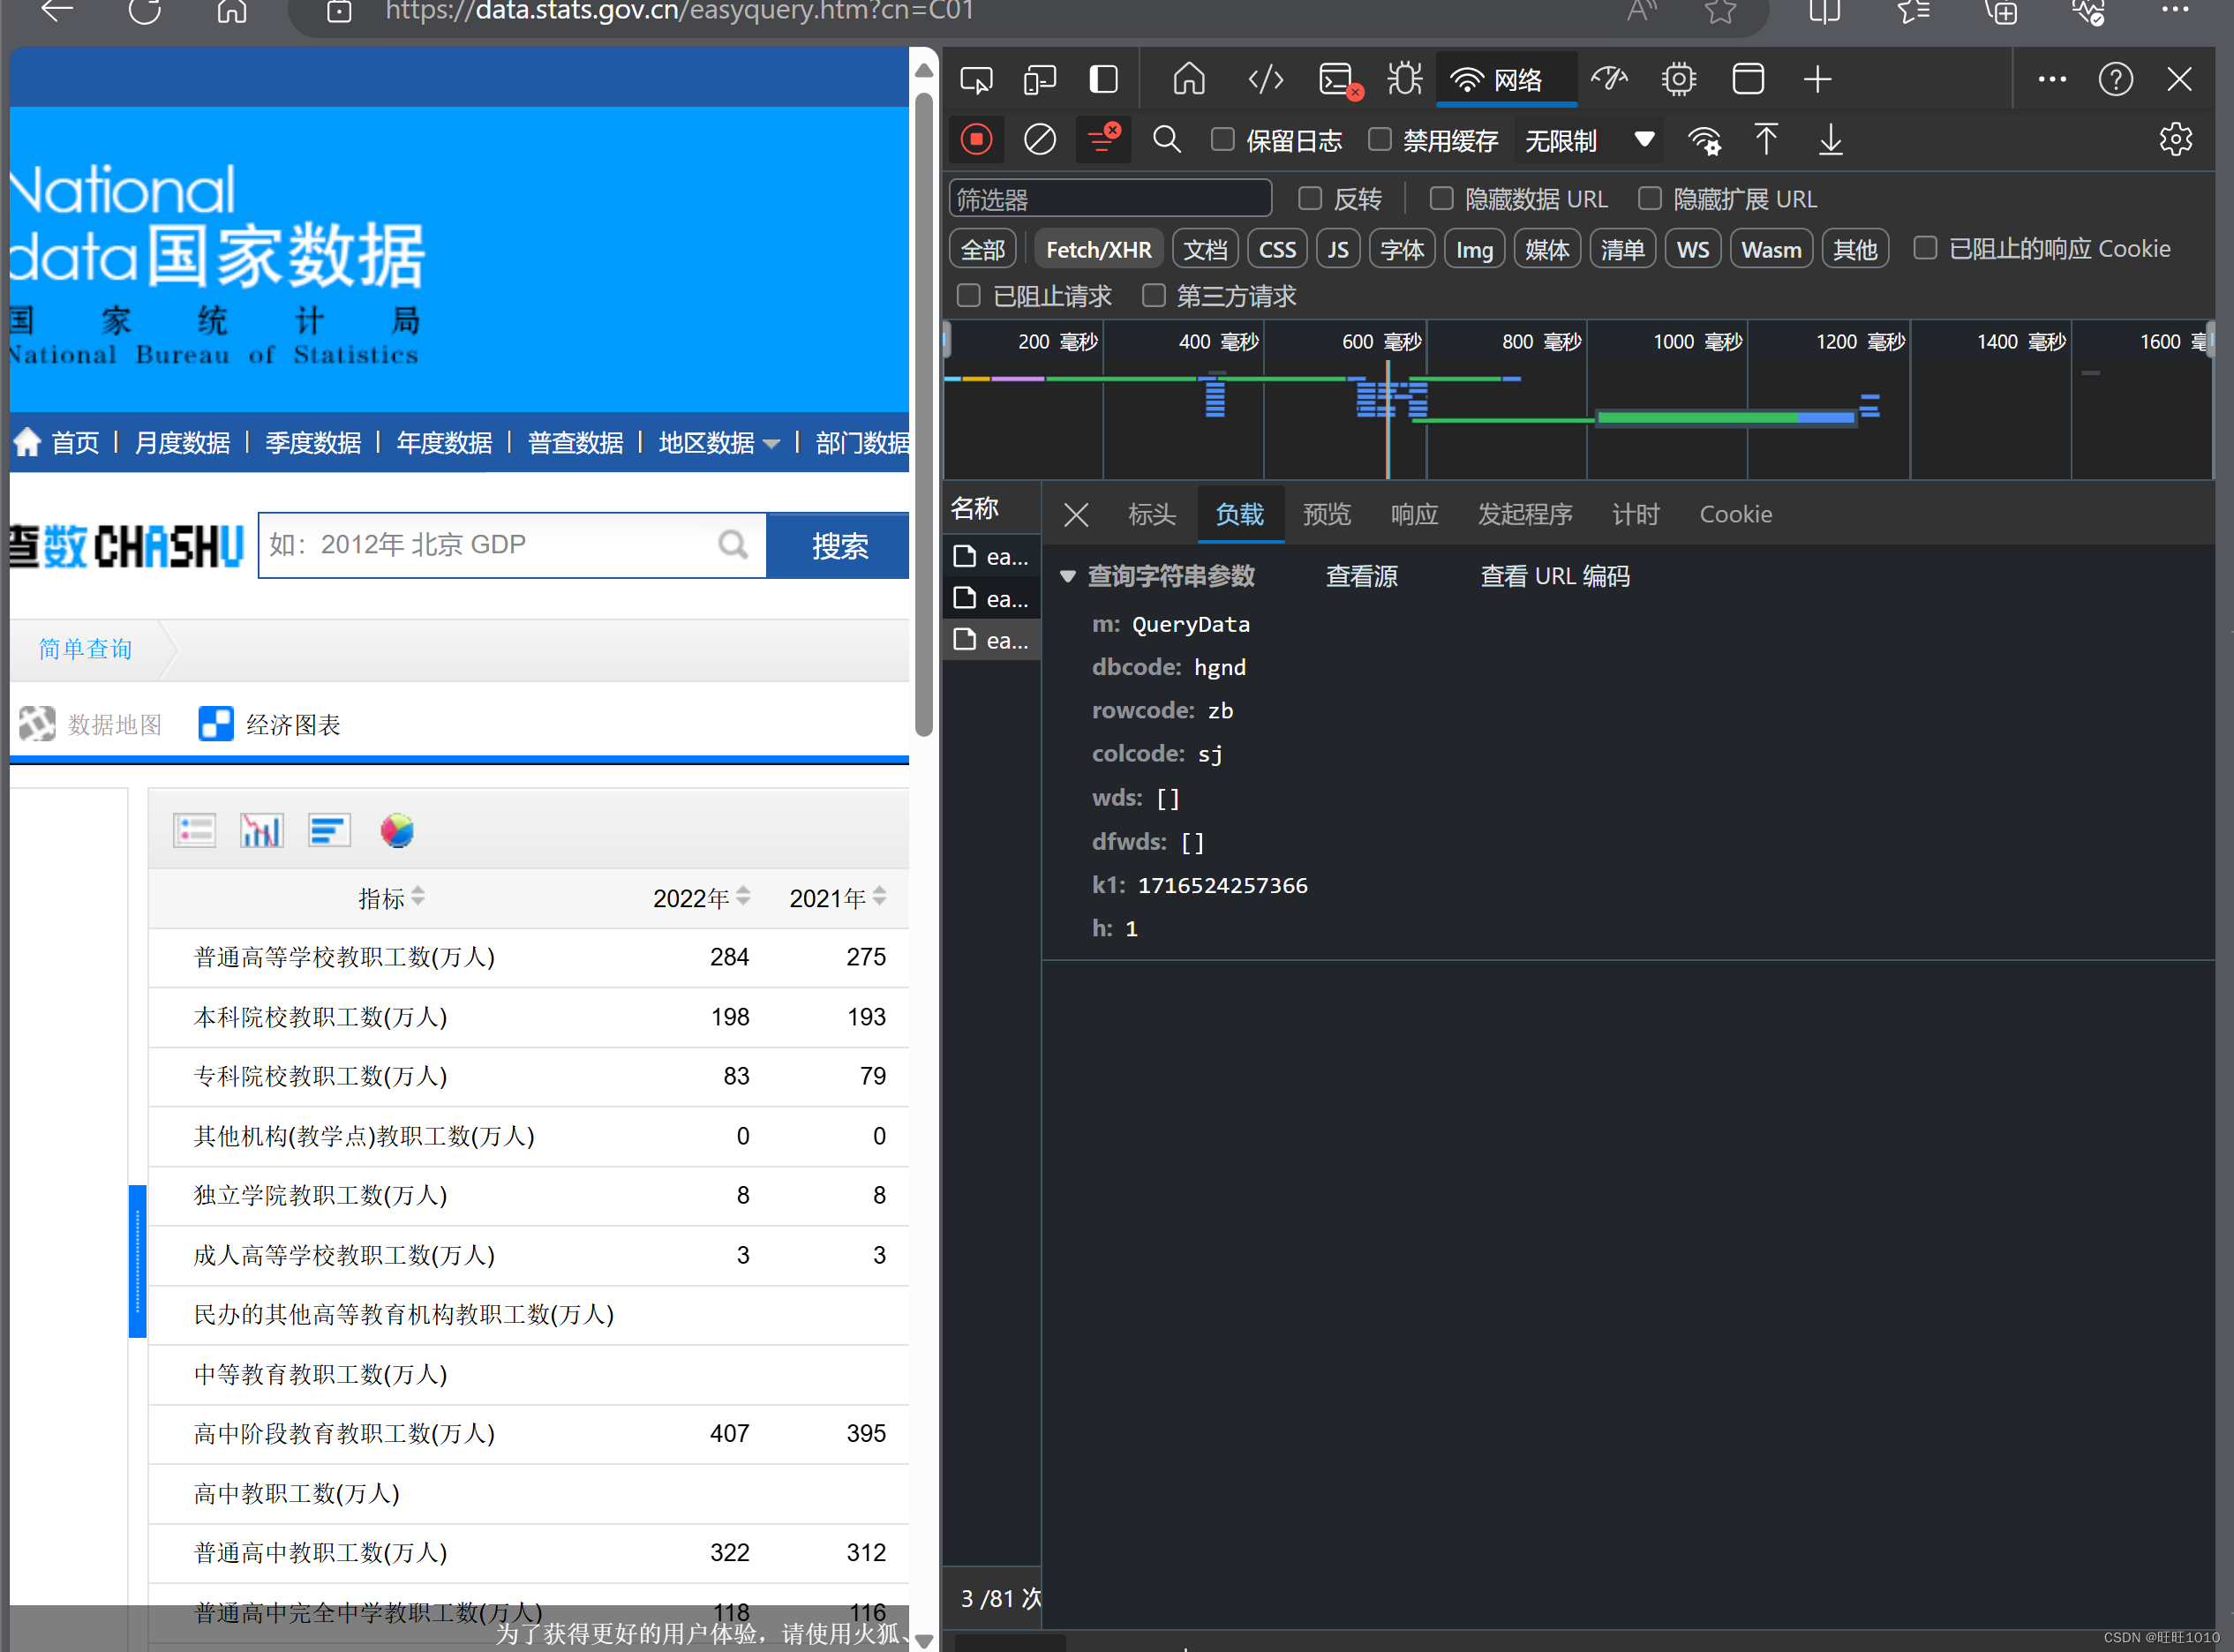
Task: Select the pie chart view icon
Action: point(396,830)
